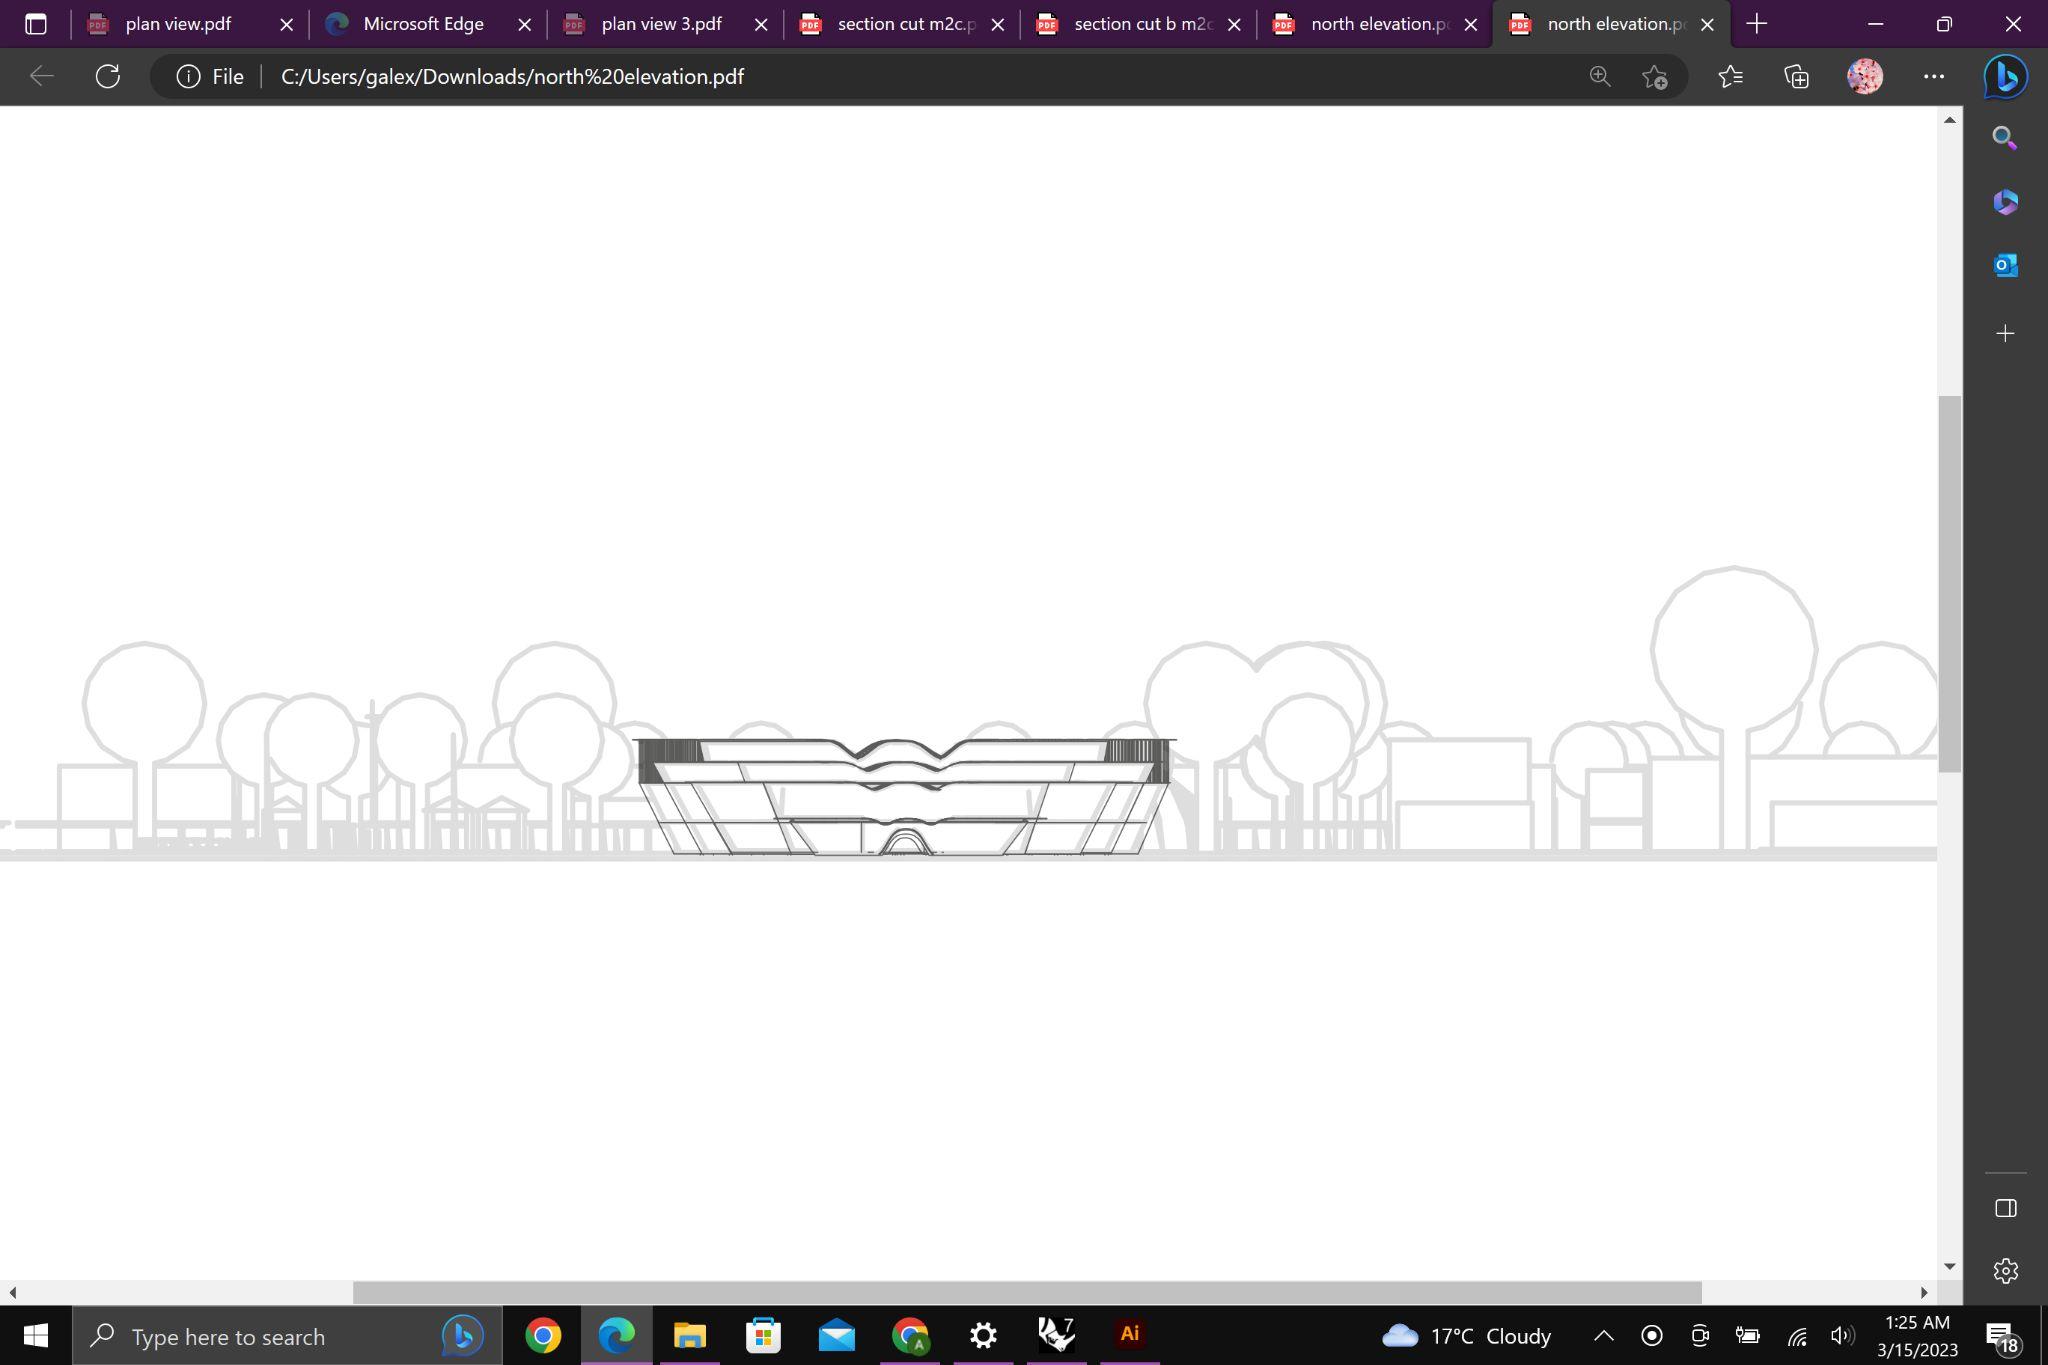This screenshot has height=1365, width=2048.
Task: Open a new browser tab
Action: click(x=1757, y=24)
